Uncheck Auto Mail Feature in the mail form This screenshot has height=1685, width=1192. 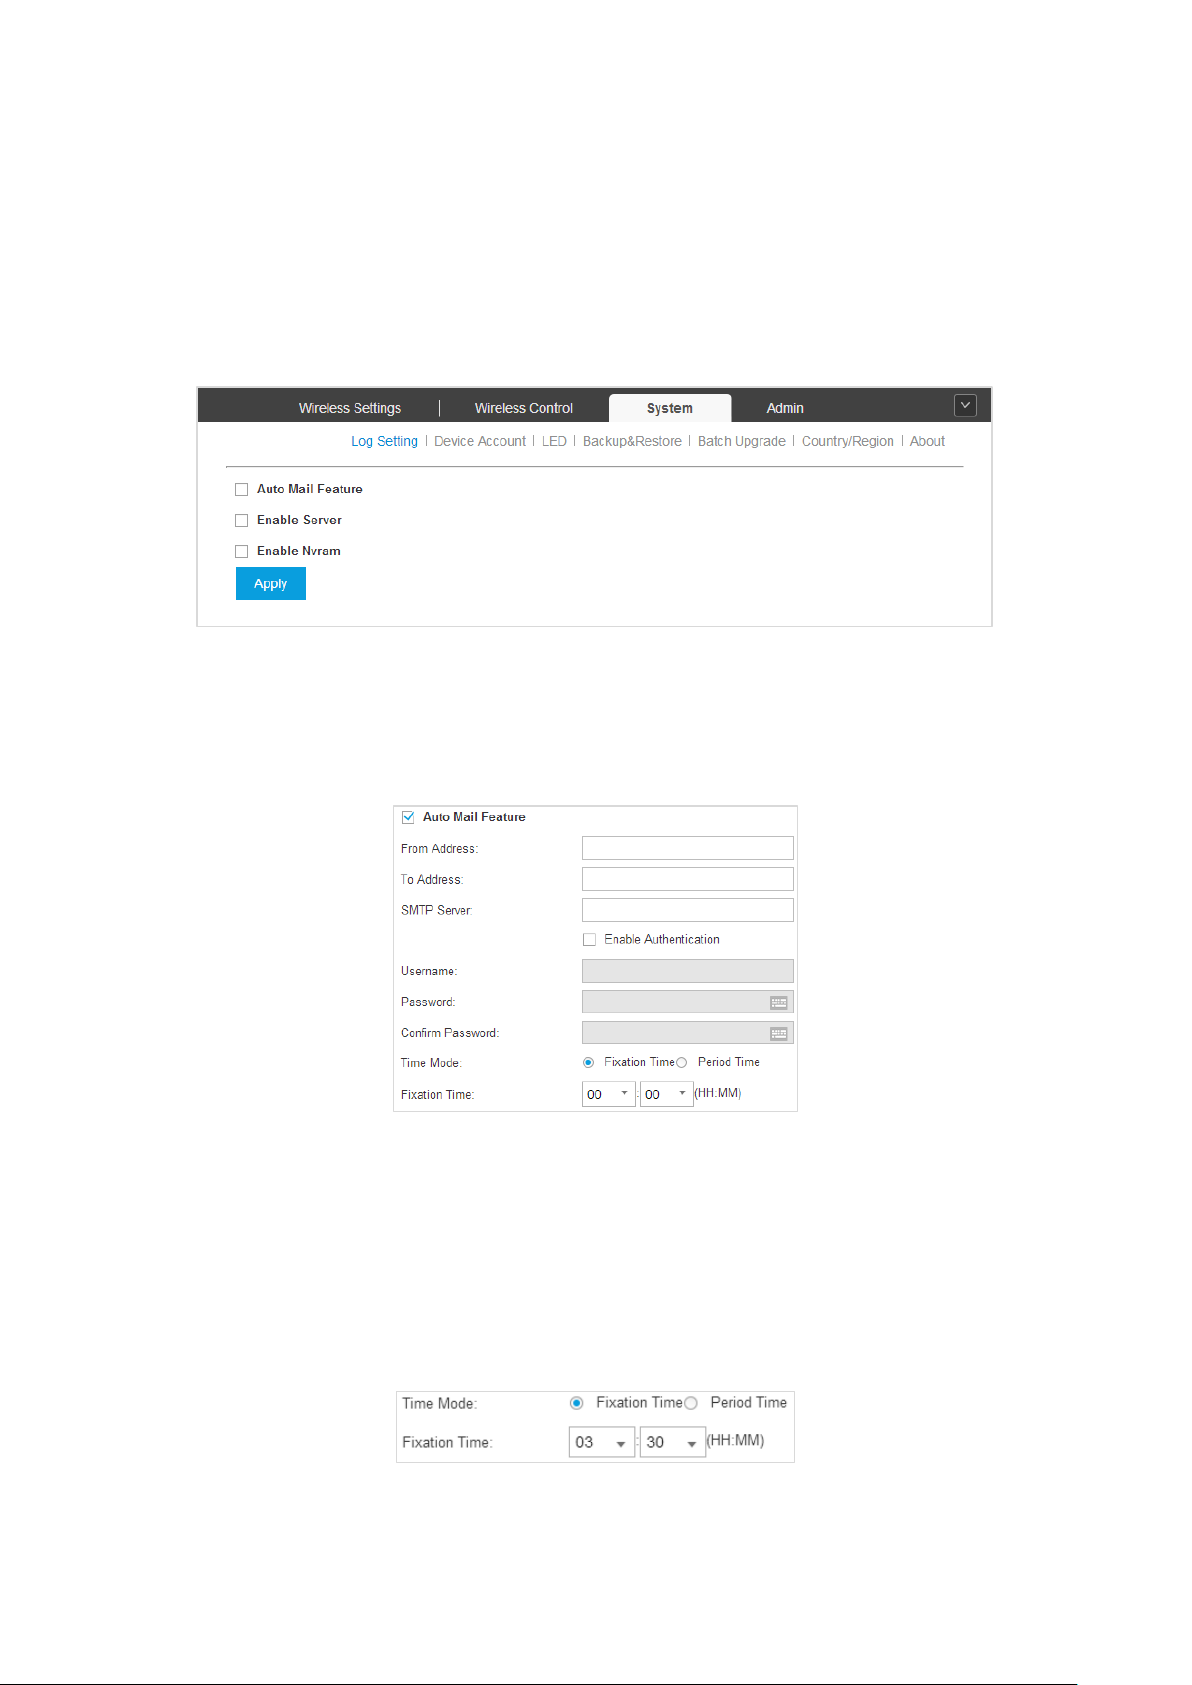coord(408,817)
